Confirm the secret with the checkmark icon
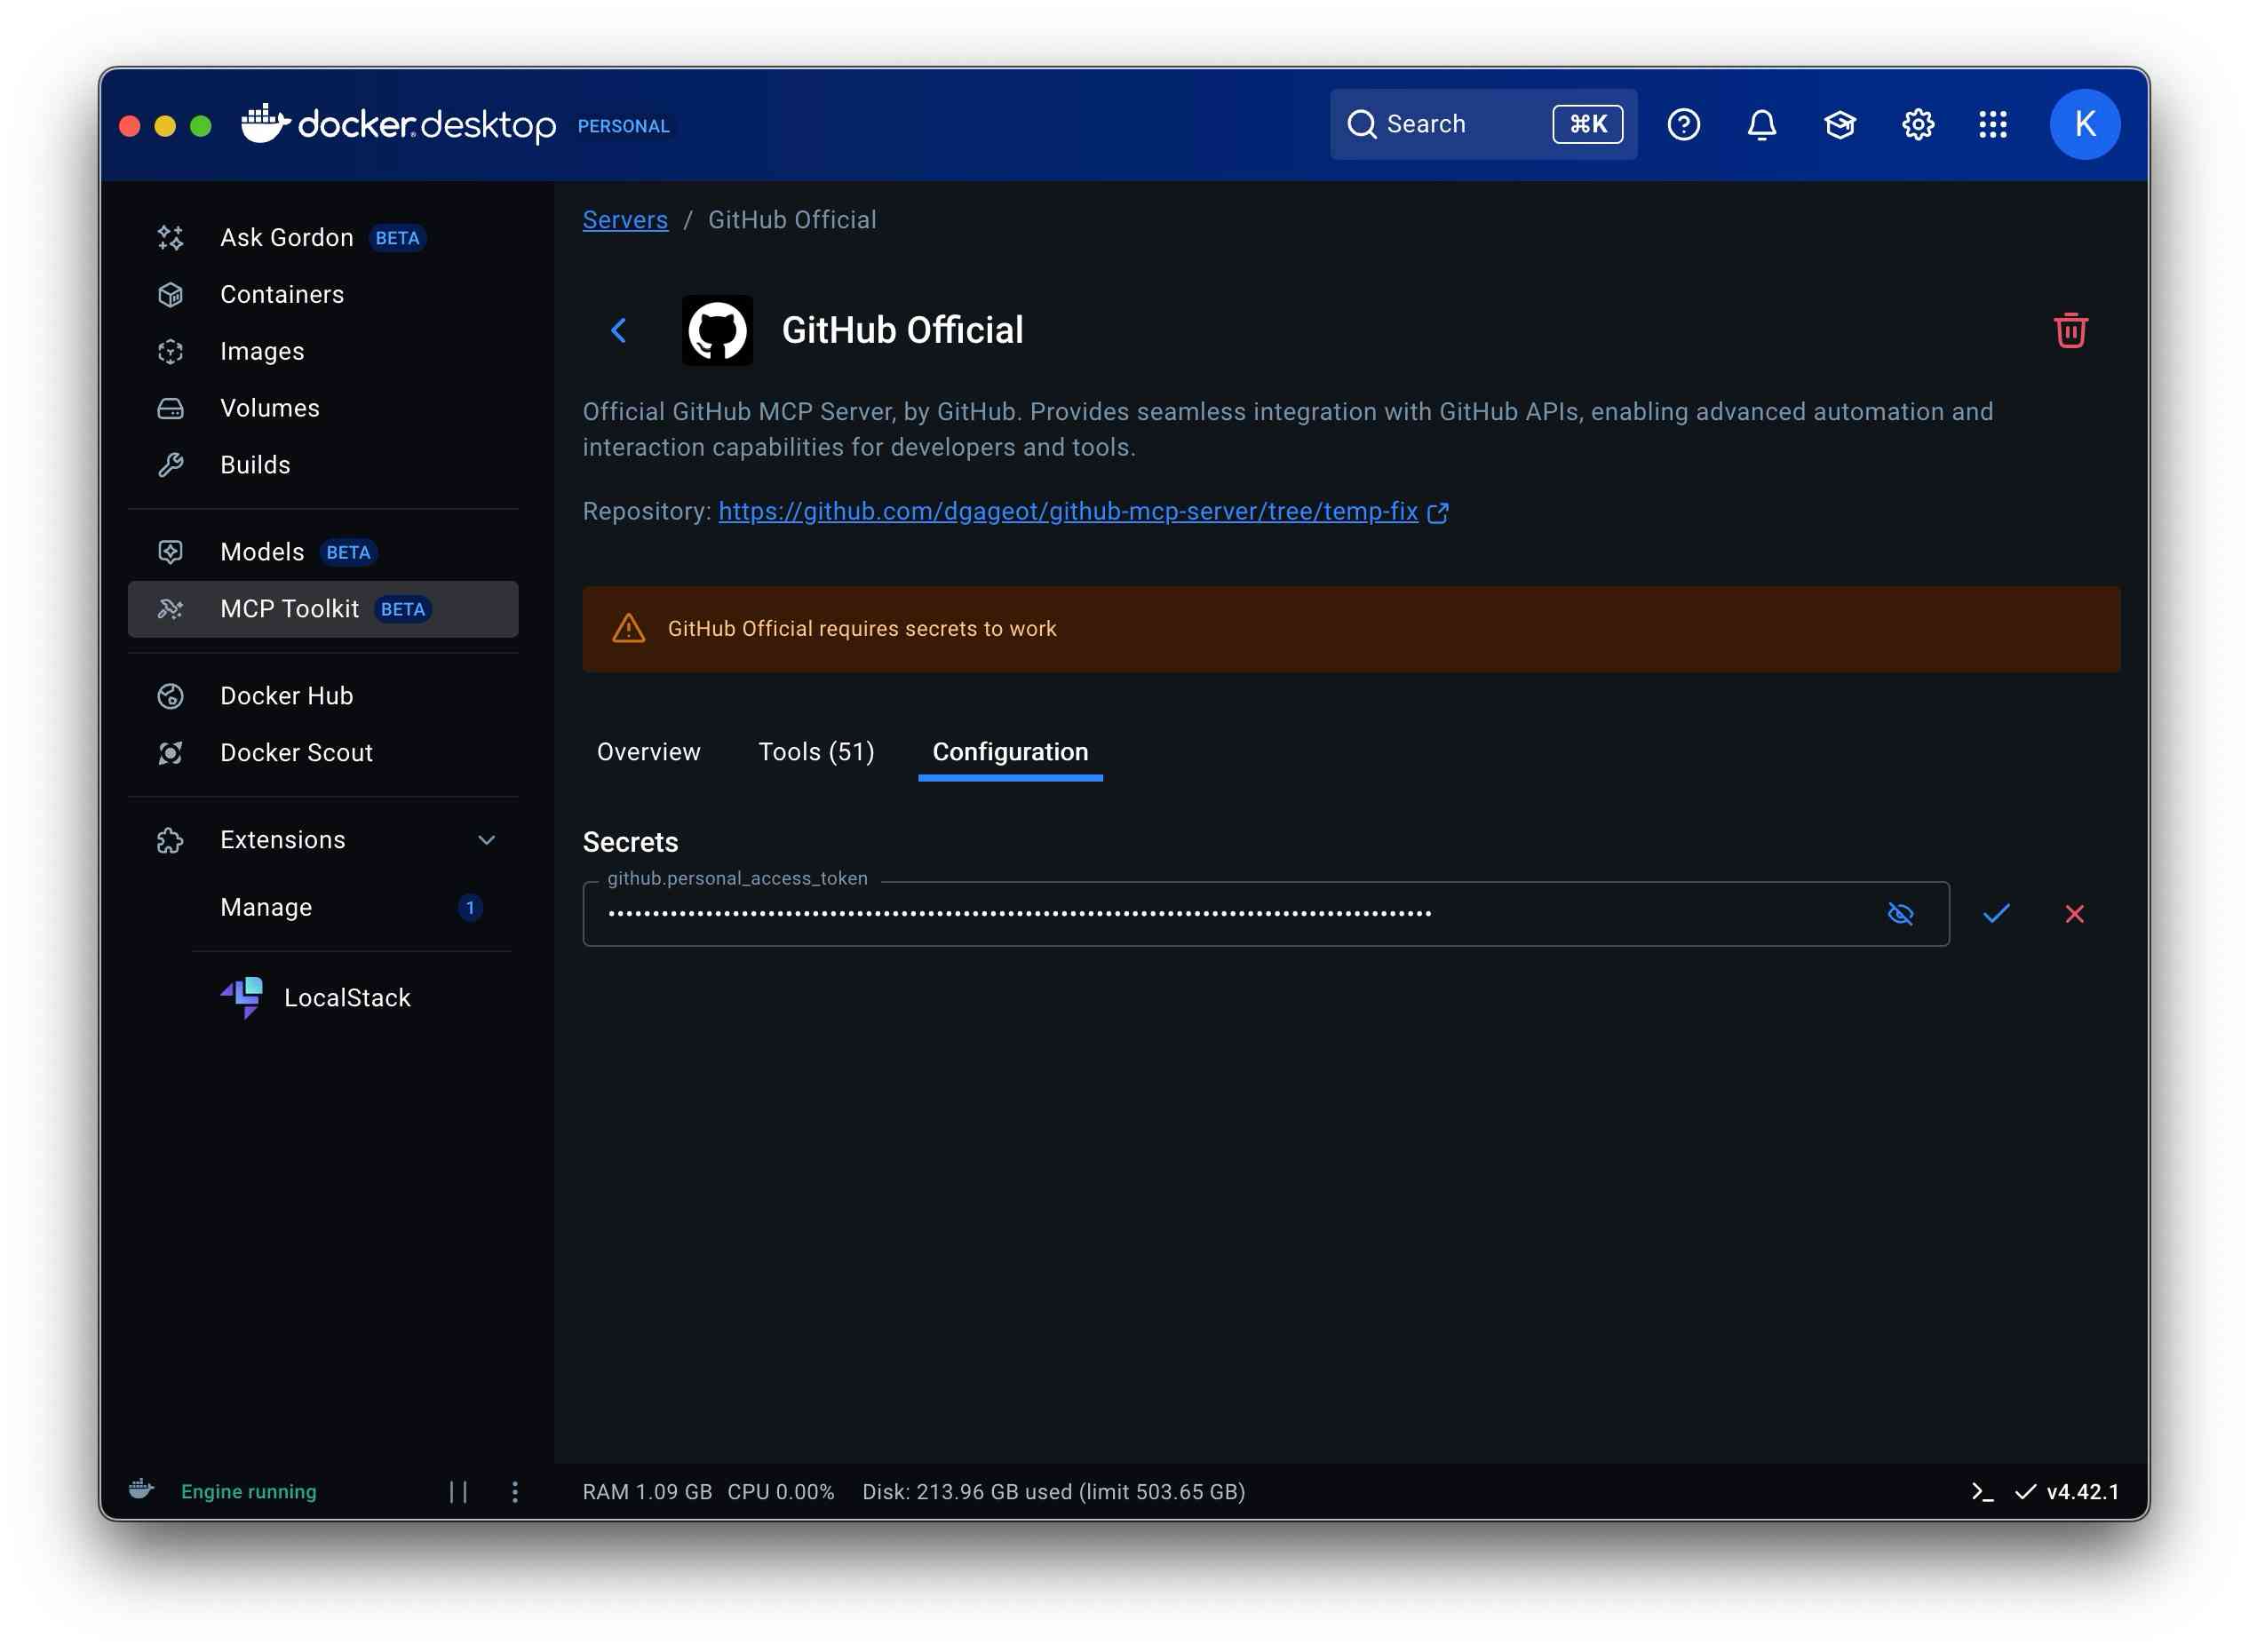Viewport: 2249px width, 1652px height. [x=1996, y=913]
